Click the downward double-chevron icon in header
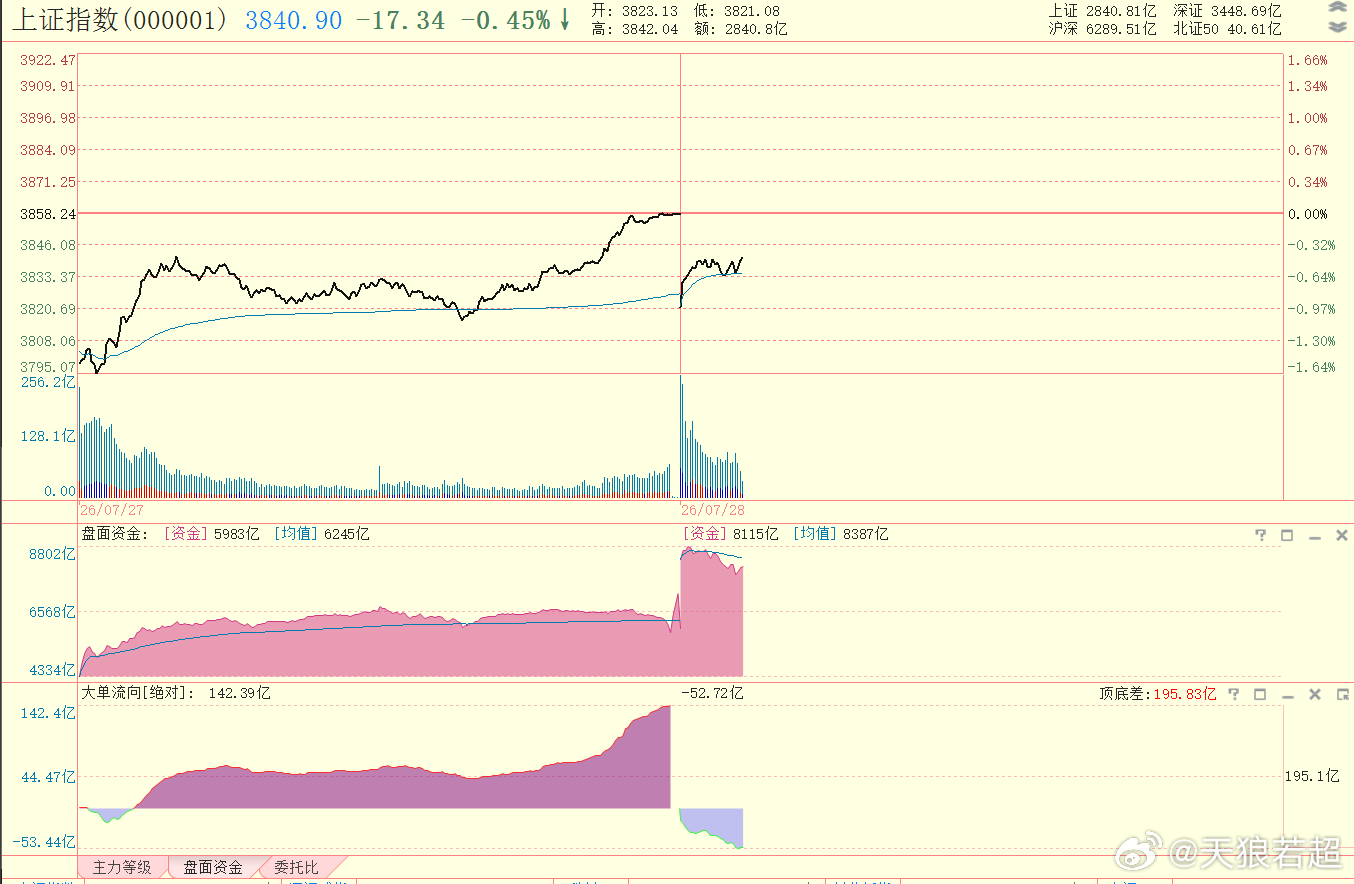The image size is (1354, 884). click(x=1337, y=26)
